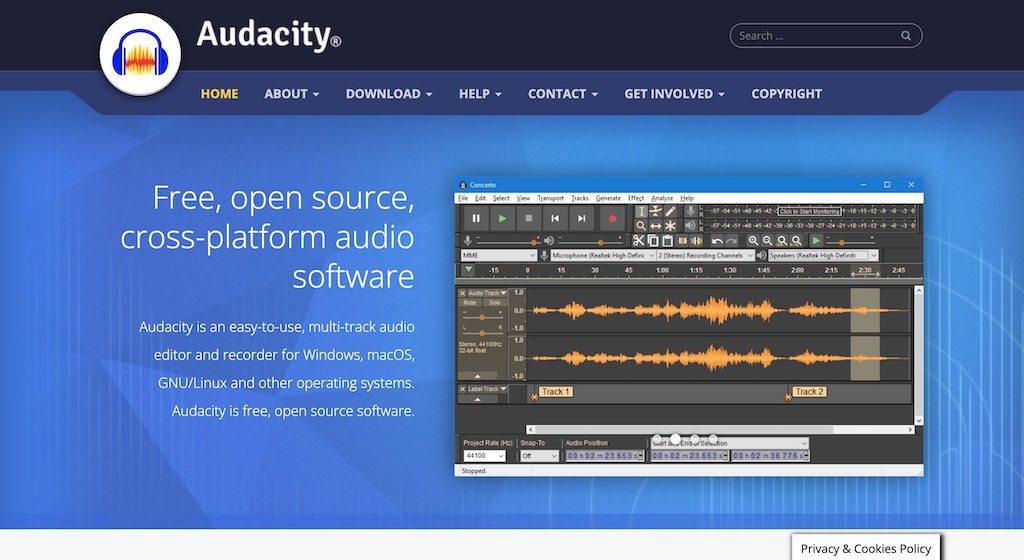Select the Multi-Tool asterisk icon
Screen dimensions: 1024x560
point(670,225)
